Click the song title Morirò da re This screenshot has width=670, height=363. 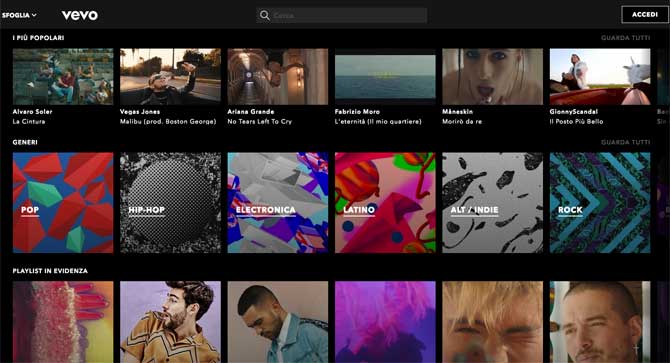pyautogui.click(x=462, y=121)
